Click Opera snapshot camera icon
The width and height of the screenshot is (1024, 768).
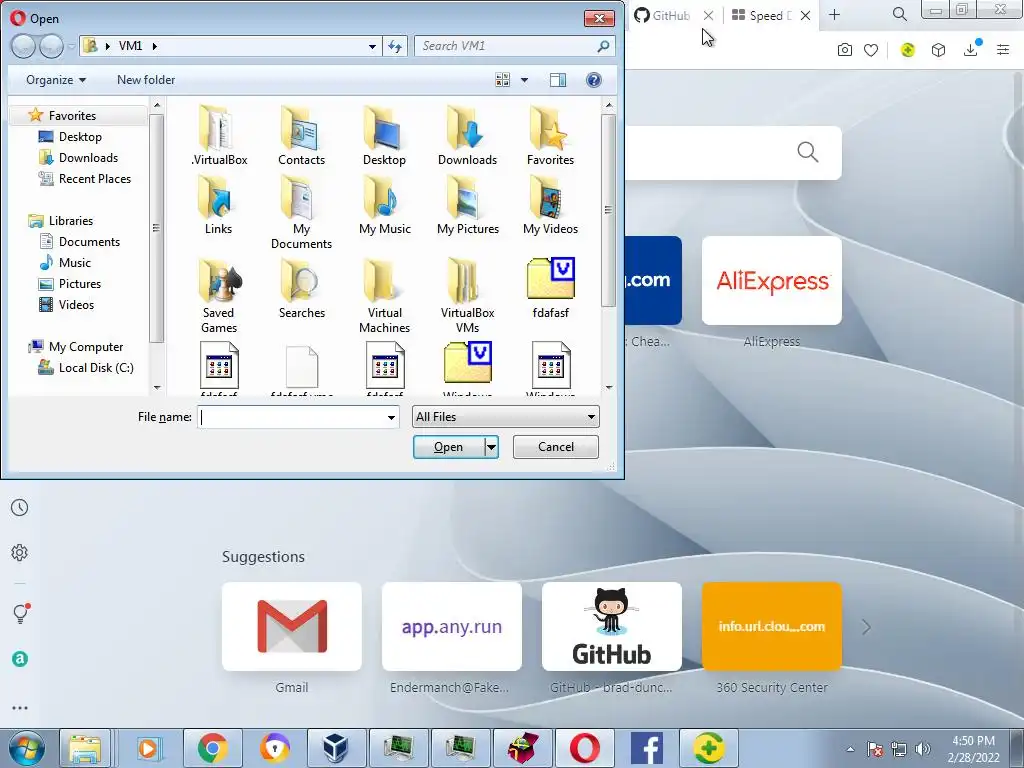(x=844, y=50)
